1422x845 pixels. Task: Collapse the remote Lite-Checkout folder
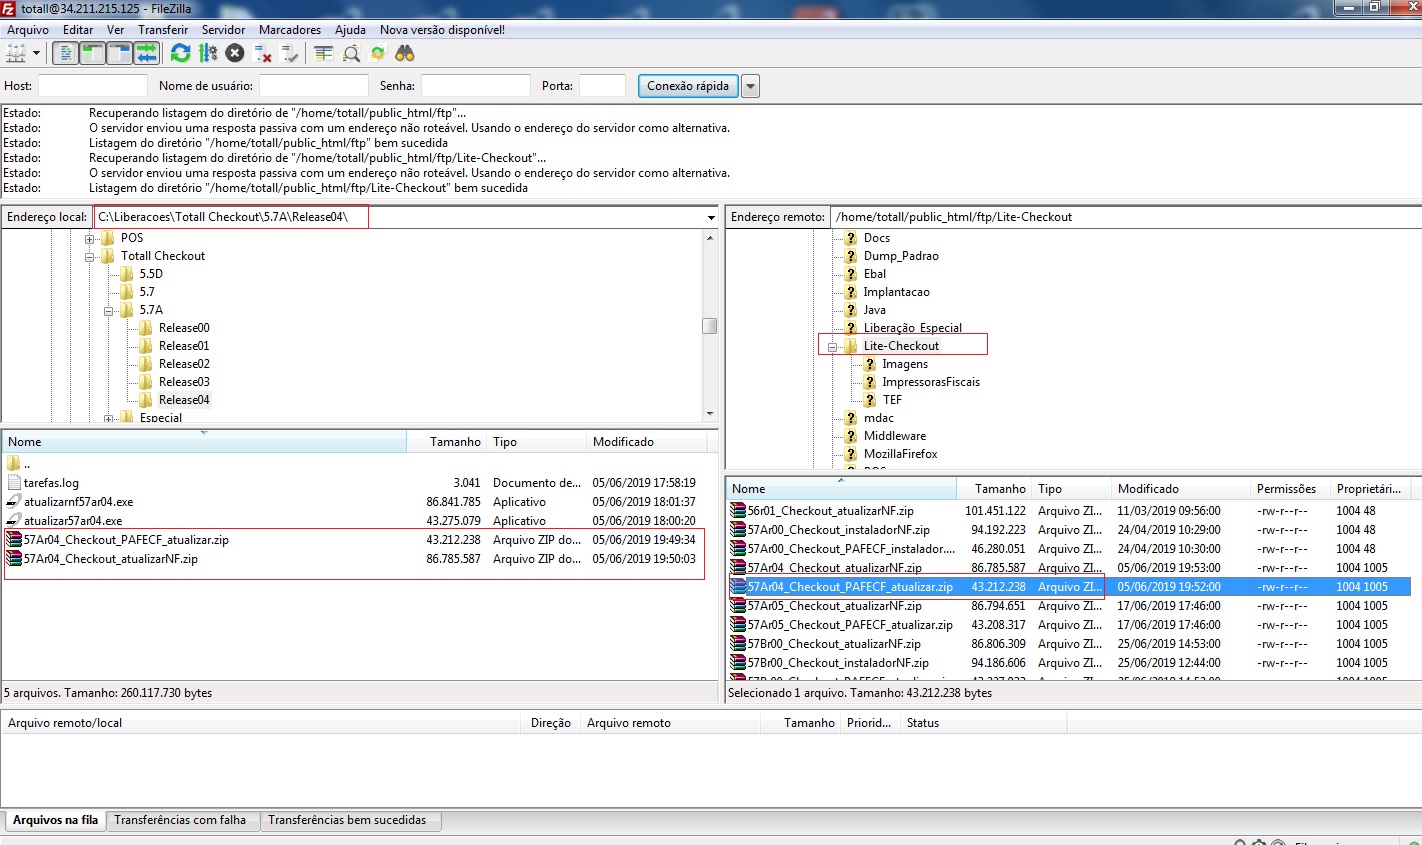[x=832, y=347]
